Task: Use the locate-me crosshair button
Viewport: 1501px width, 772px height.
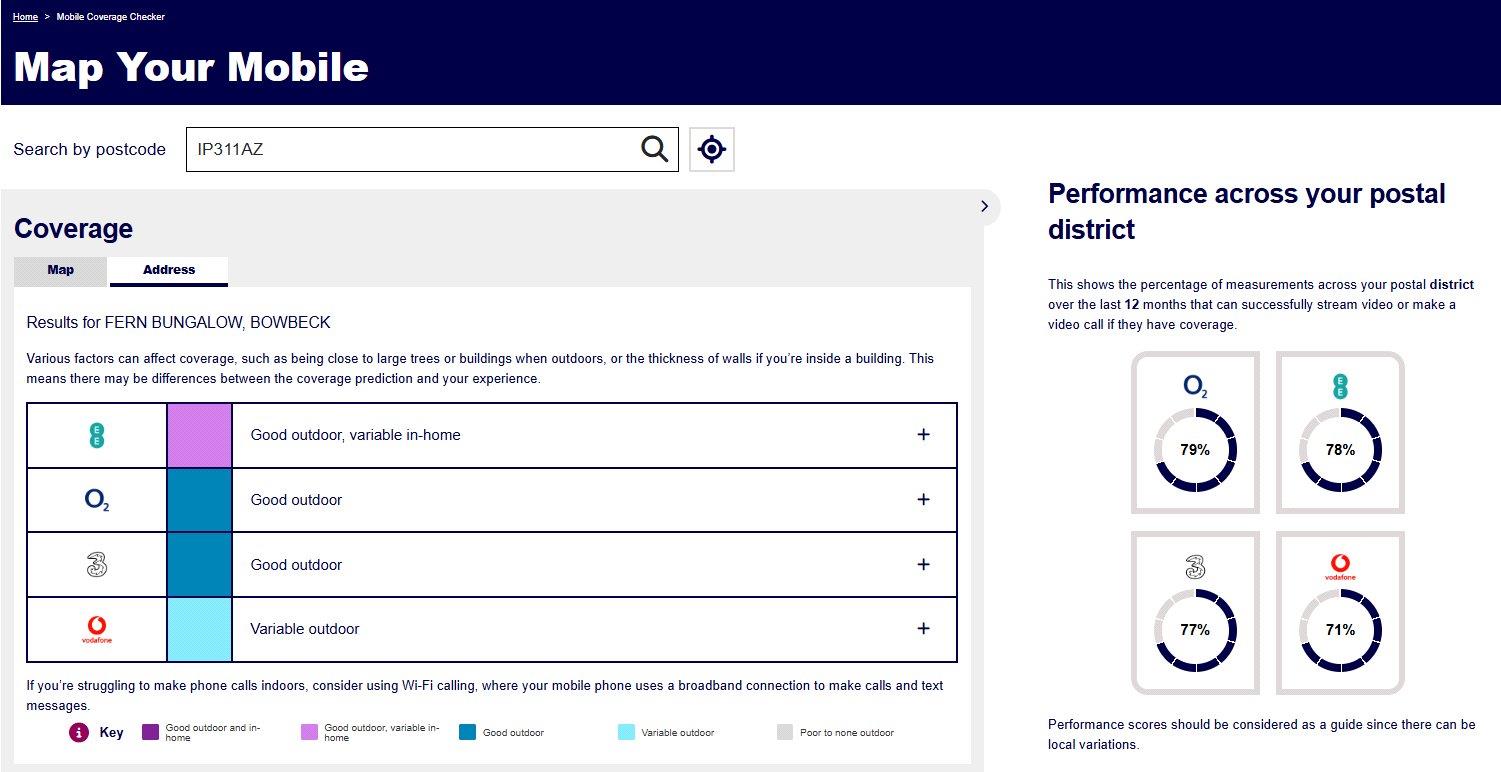Action: (x=711, y=149)
